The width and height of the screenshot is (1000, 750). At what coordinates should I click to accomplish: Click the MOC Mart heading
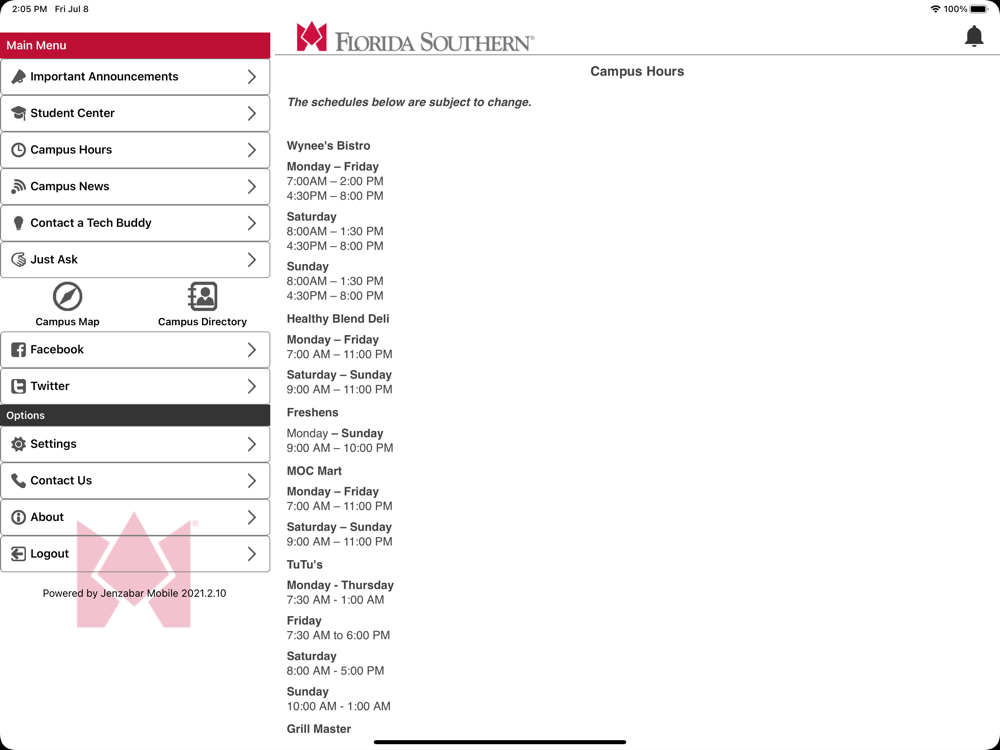pyautogui.click(x=314, y=471)
